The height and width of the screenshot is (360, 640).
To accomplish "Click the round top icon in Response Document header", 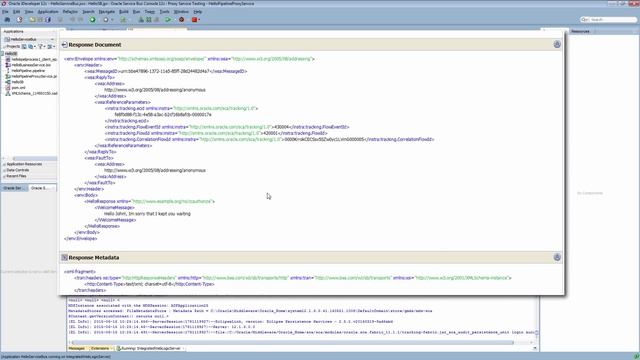I will [x=557, y=44].
